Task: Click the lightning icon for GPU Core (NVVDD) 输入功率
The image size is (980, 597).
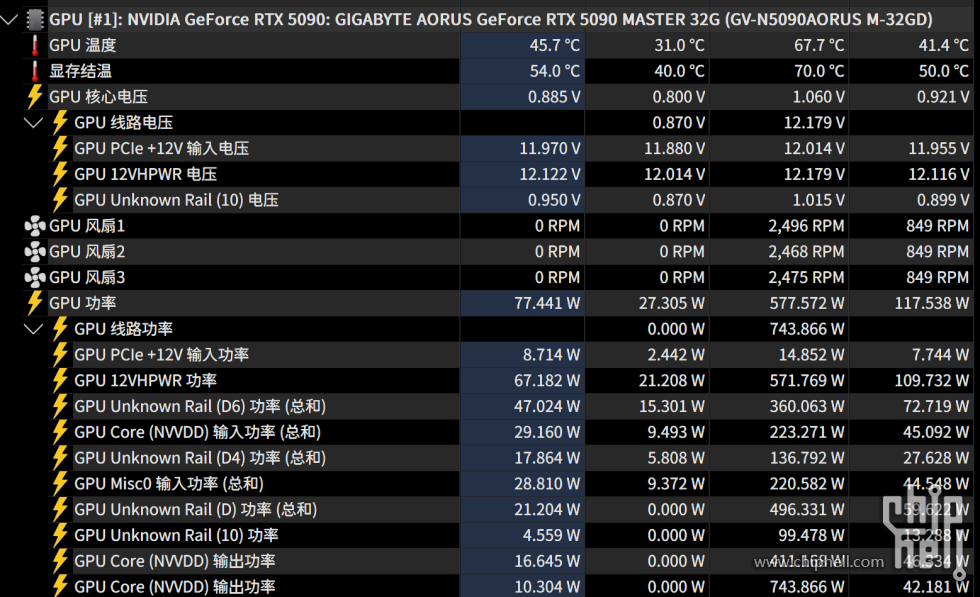Action: 60,432
